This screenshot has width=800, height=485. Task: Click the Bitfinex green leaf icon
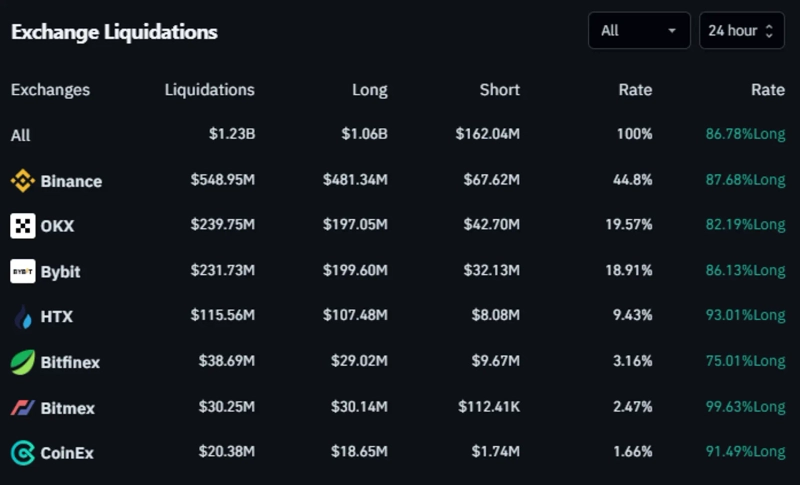[x=22, y=362]
